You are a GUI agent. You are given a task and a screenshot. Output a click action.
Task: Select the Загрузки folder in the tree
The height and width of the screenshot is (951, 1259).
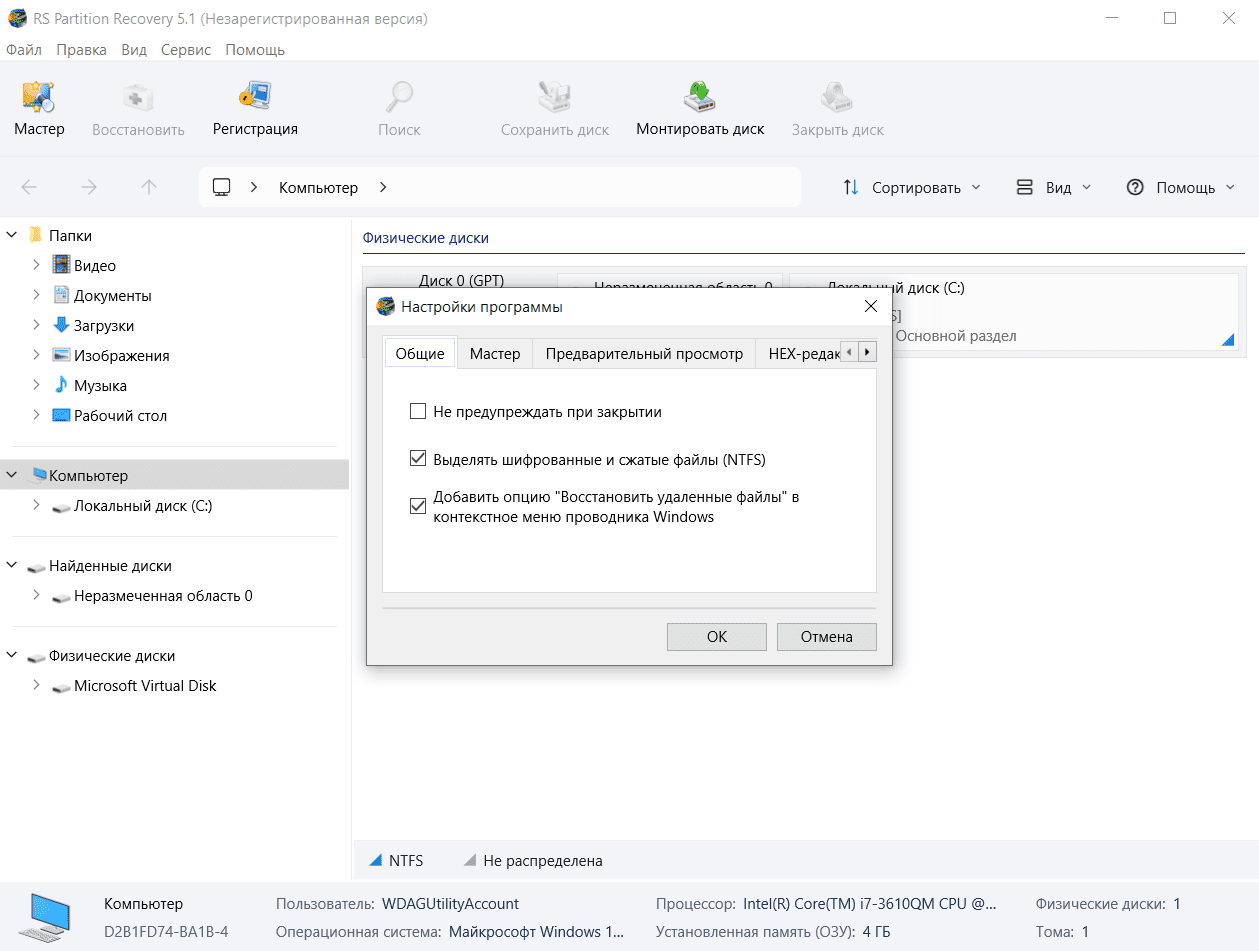click(104, 326)
